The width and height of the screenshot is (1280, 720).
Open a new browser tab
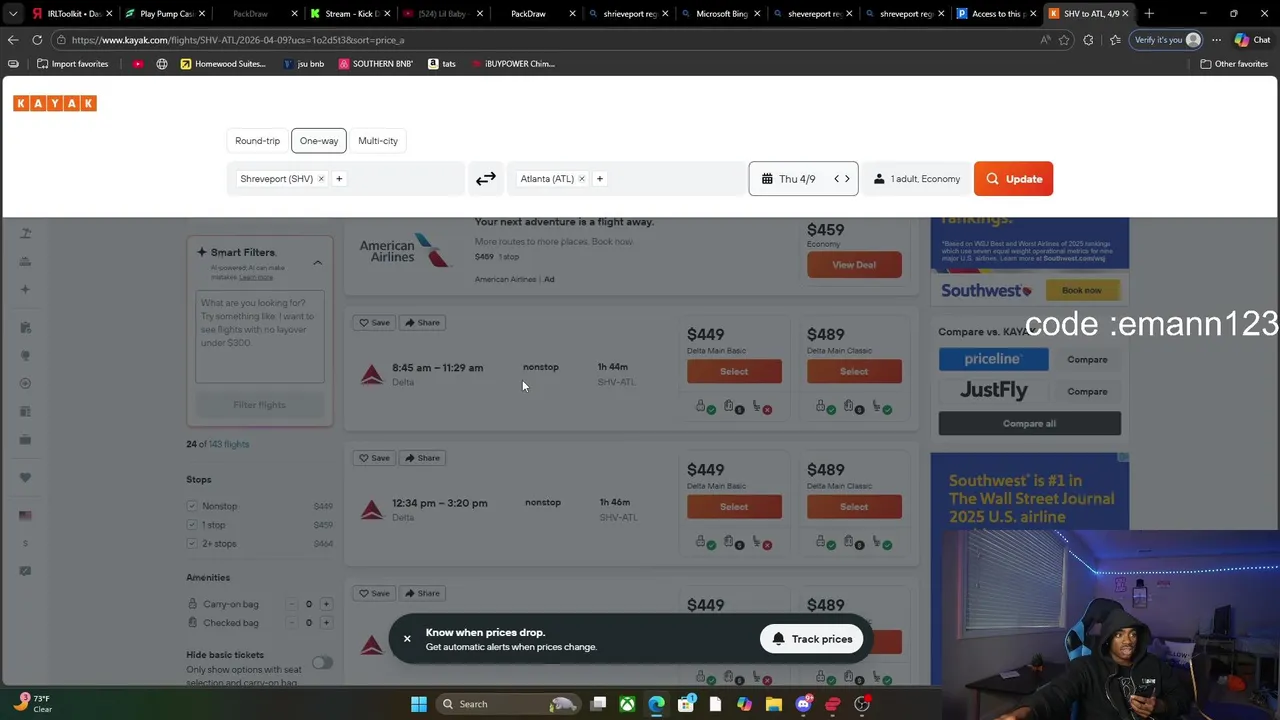pyautogui.click(x=1149, y=14)
